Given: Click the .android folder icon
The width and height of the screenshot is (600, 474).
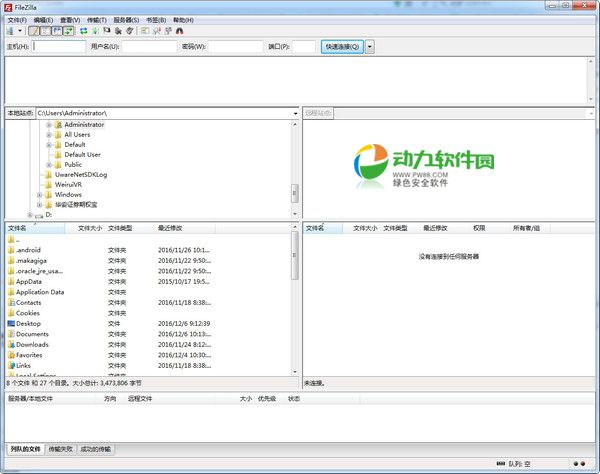Looking at the screenshot, I should coord(11,250).
